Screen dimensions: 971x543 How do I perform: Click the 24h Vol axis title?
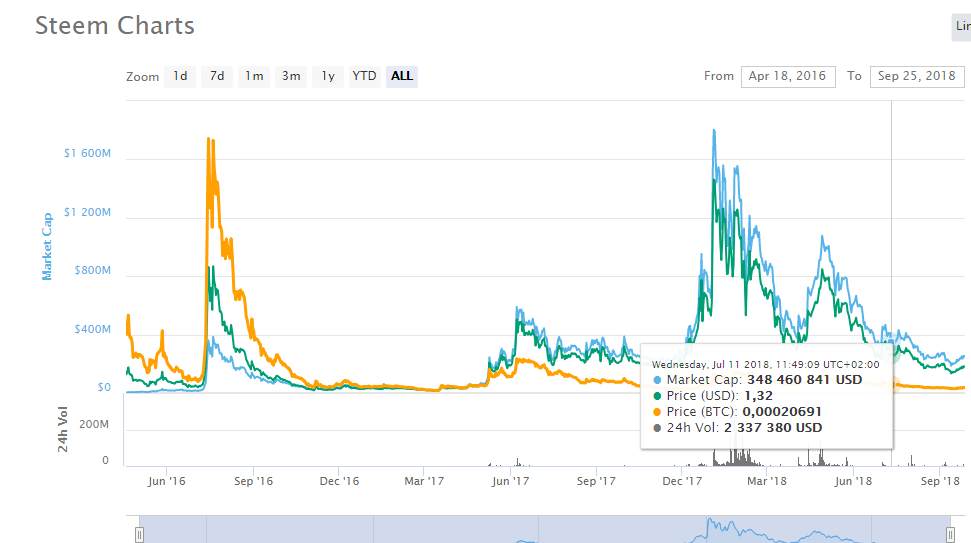[63, 429]
